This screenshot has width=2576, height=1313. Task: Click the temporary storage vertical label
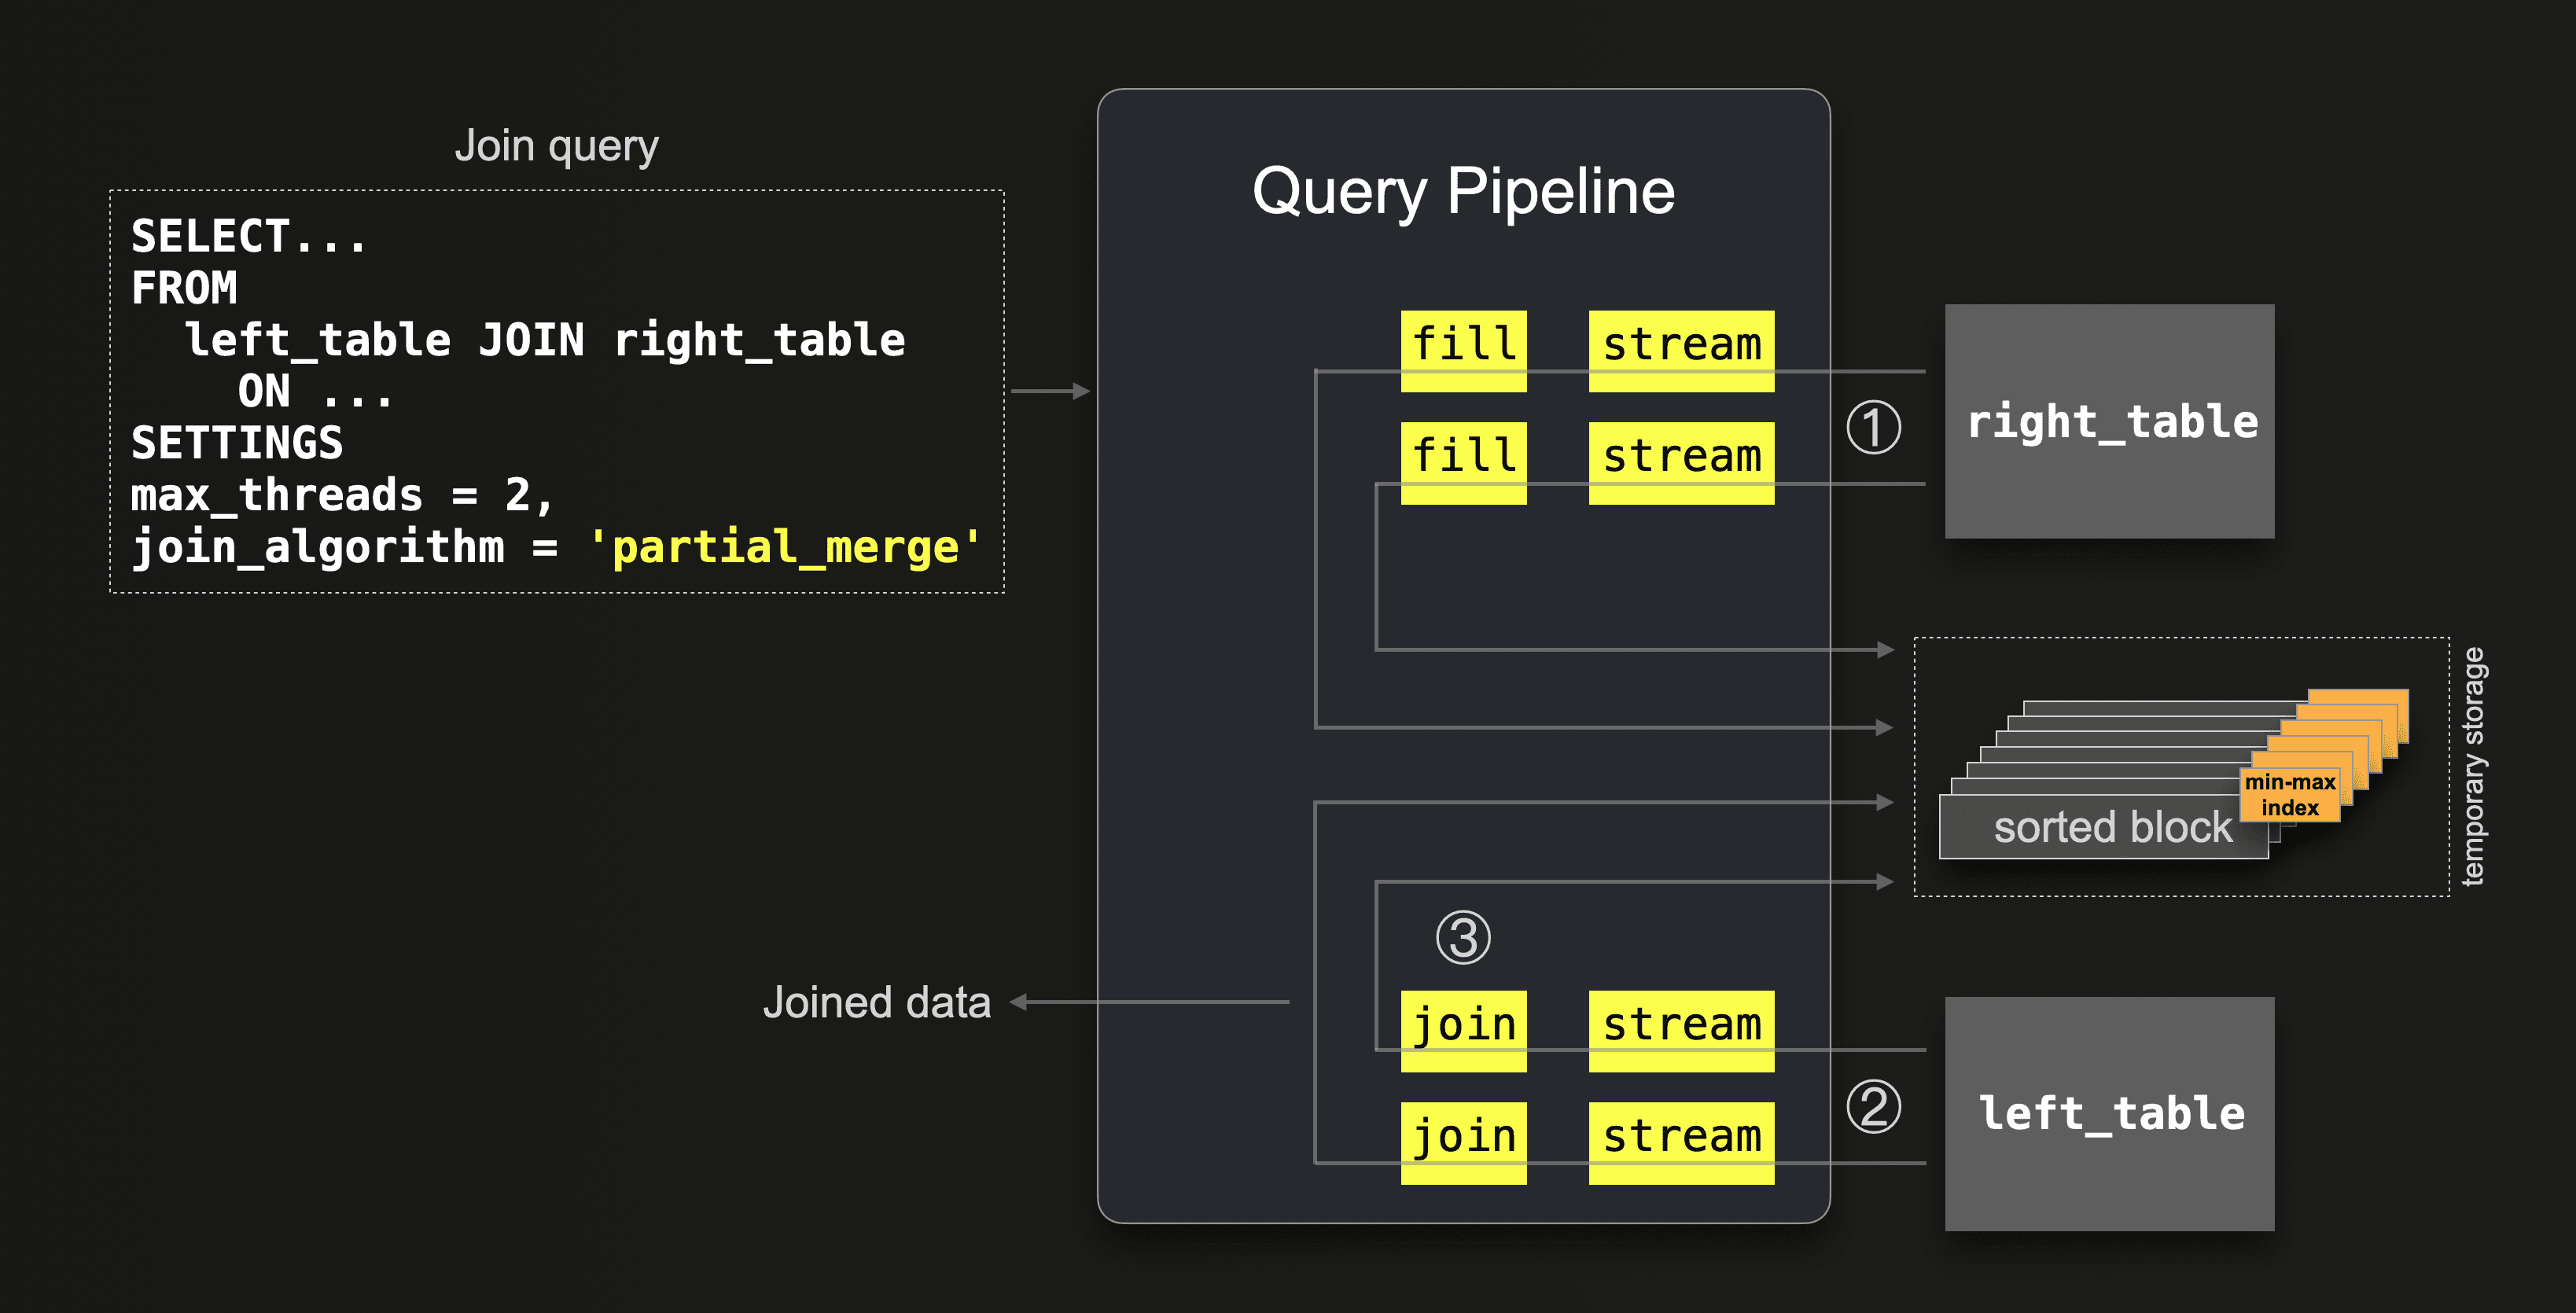[x=2472, y=766]
